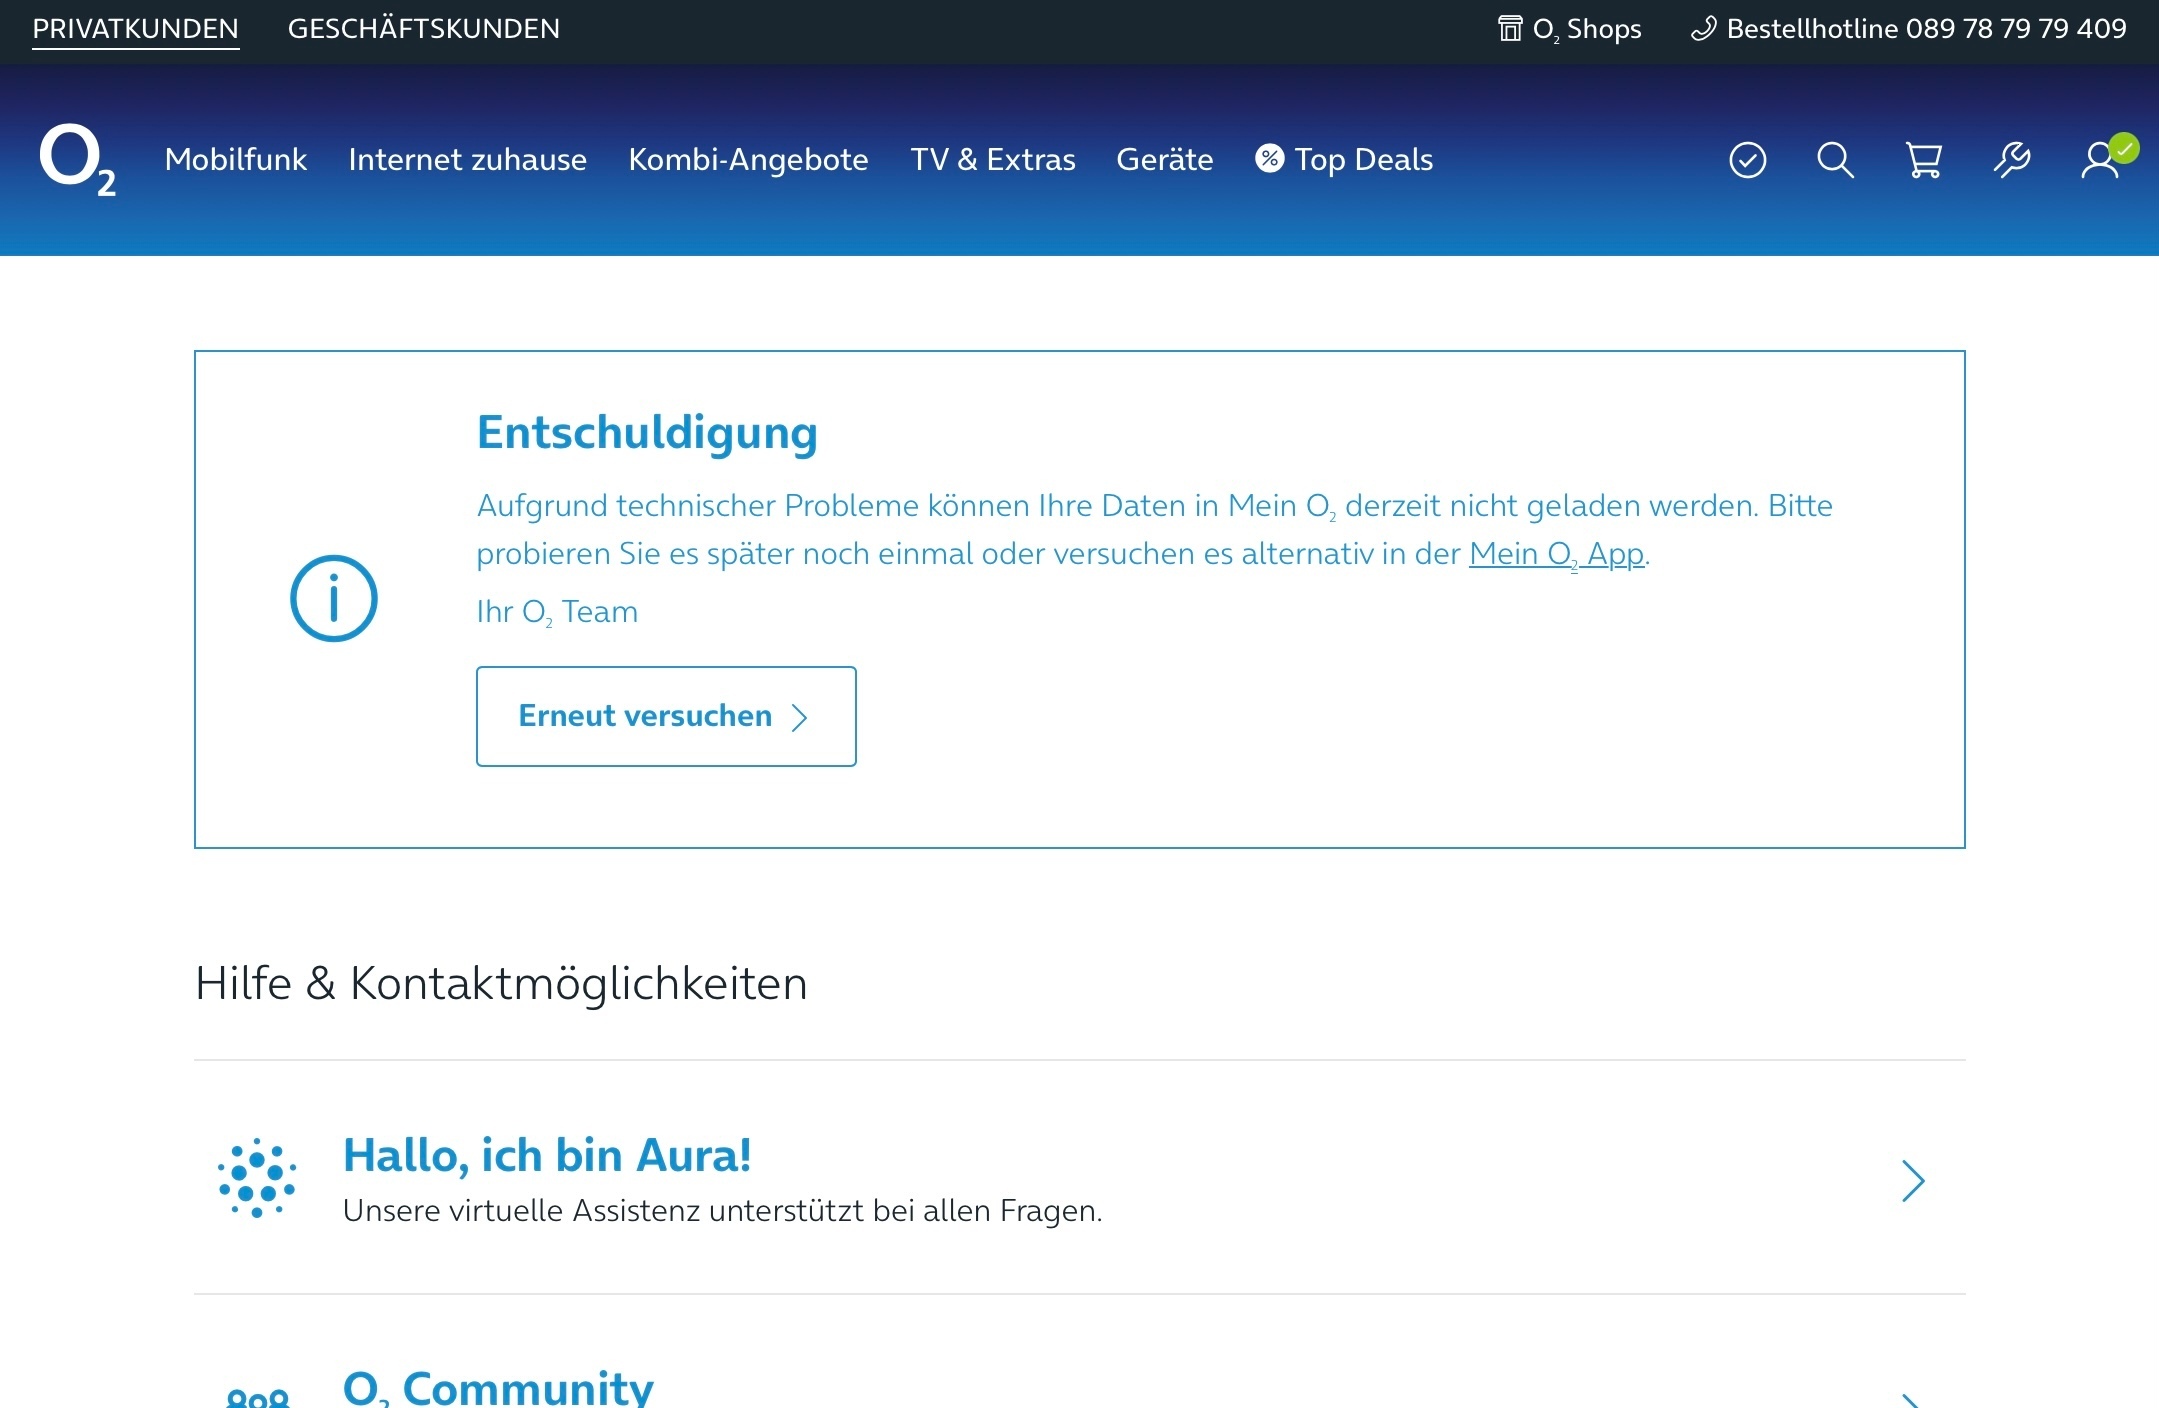
Task: Click the Hilfe & Kontaktmöglichkeiten heading
Action: click(501, 983)
